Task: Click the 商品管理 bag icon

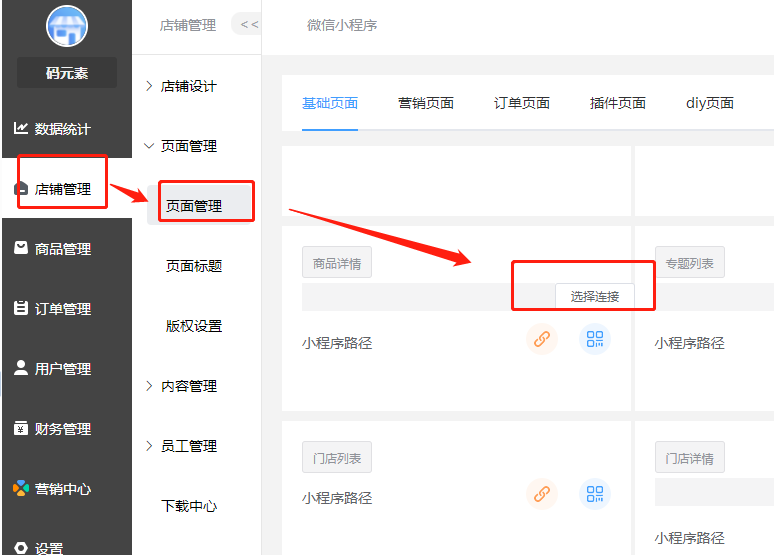Action: coord(20,248)
